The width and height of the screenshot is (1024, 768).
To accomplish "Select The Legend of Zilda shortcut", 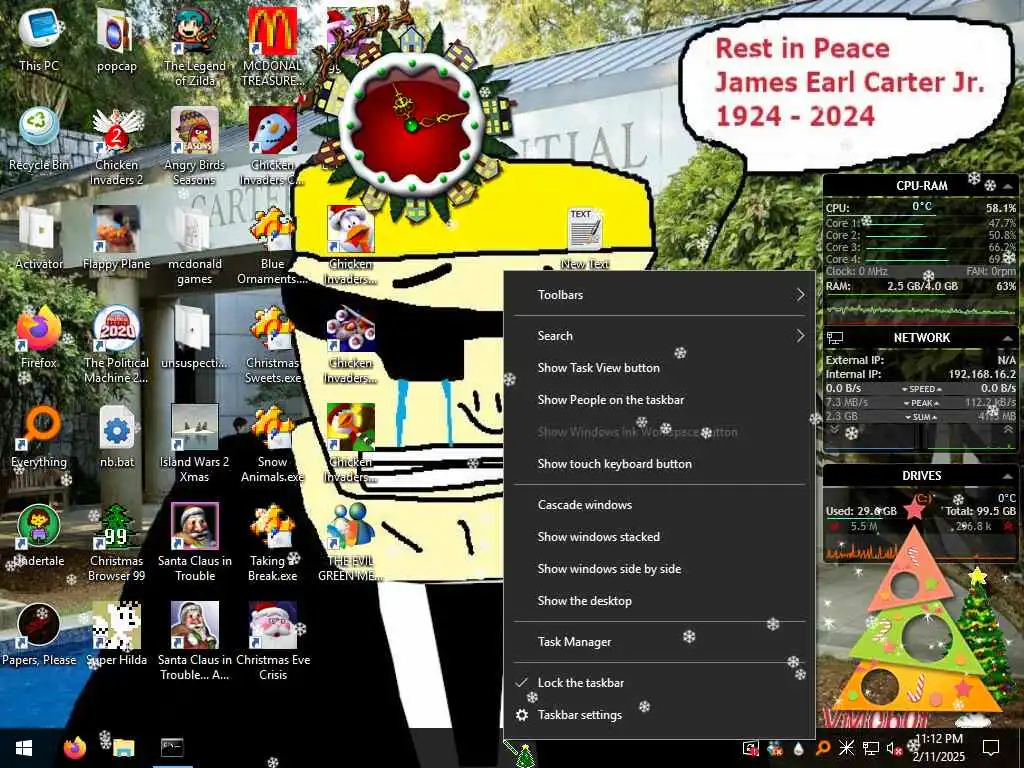I will click(194, 46).
